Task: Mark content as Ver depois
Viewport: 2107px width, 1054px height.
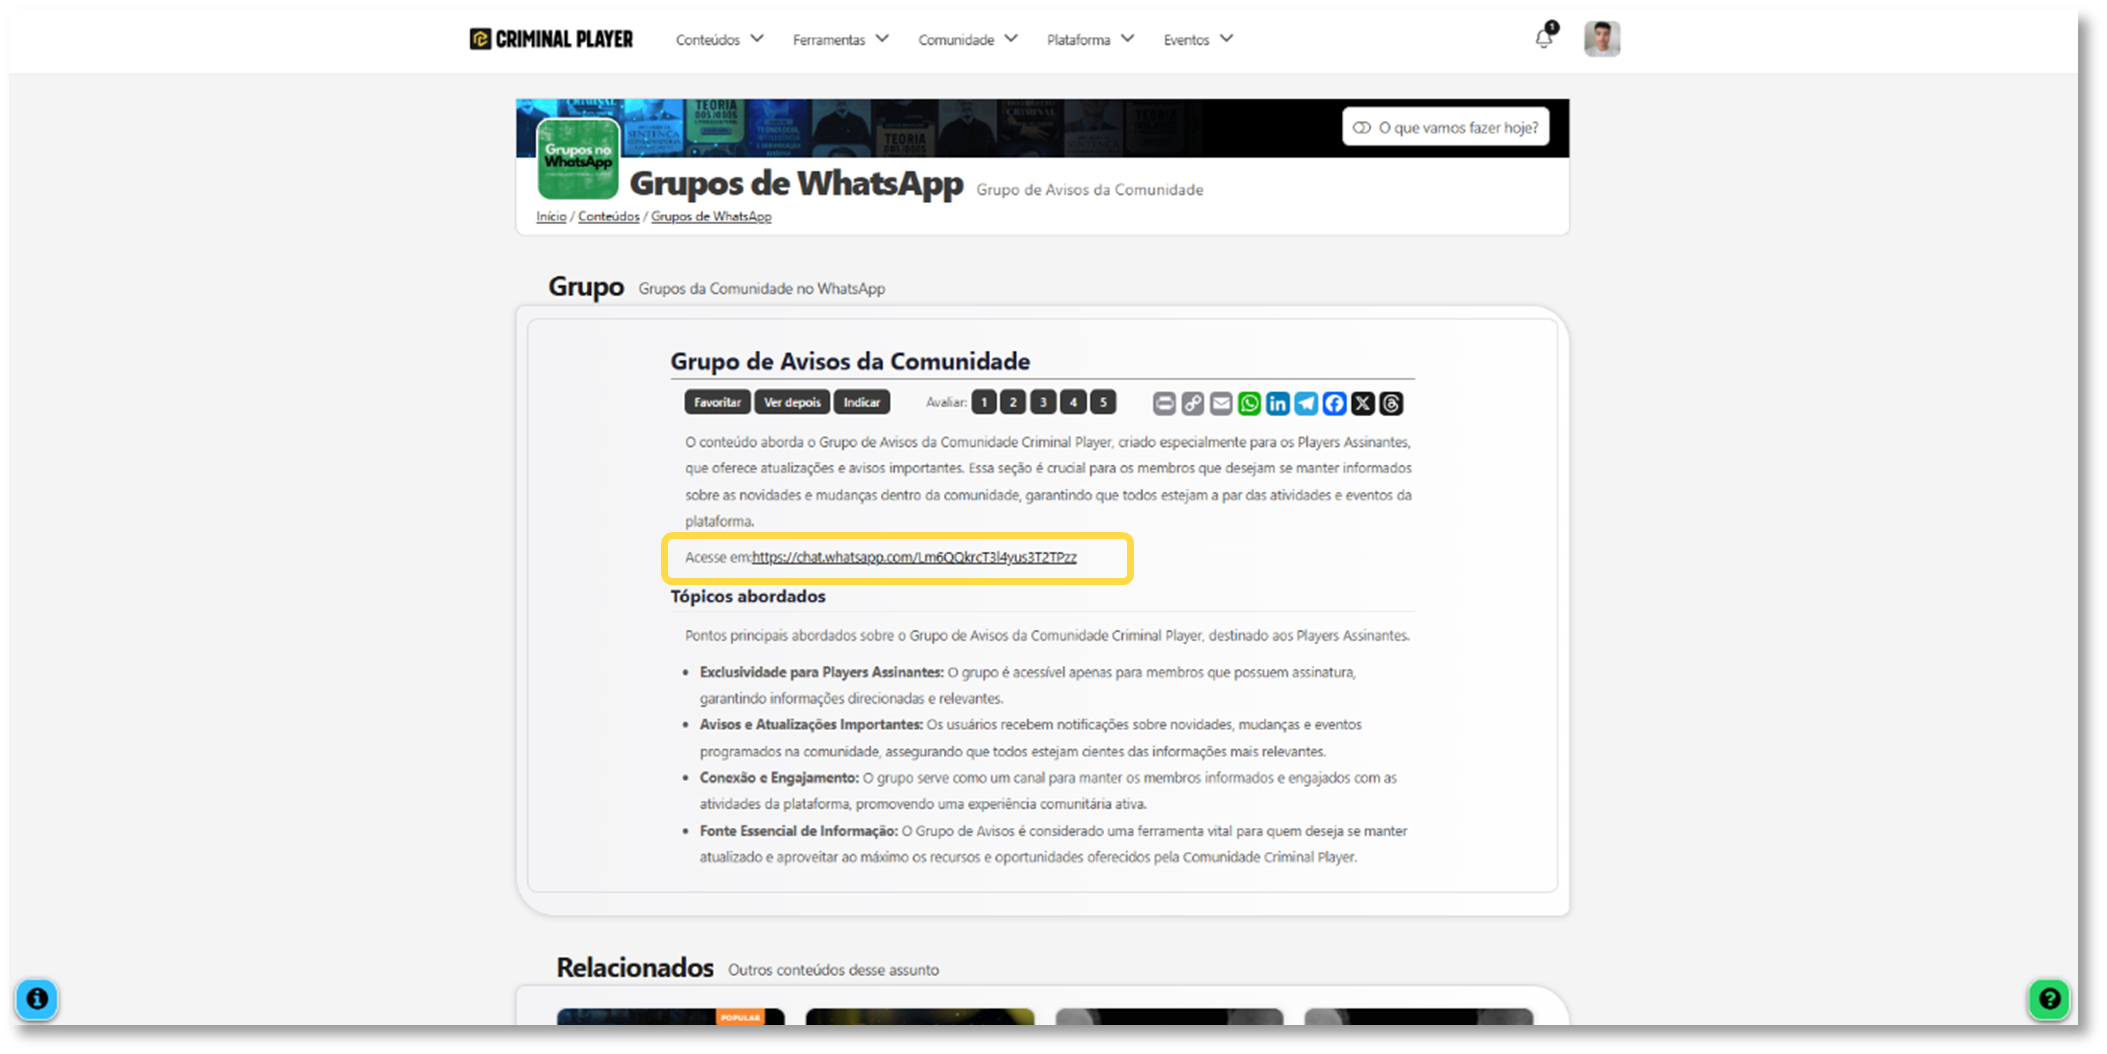Action: tap(791, 401)
